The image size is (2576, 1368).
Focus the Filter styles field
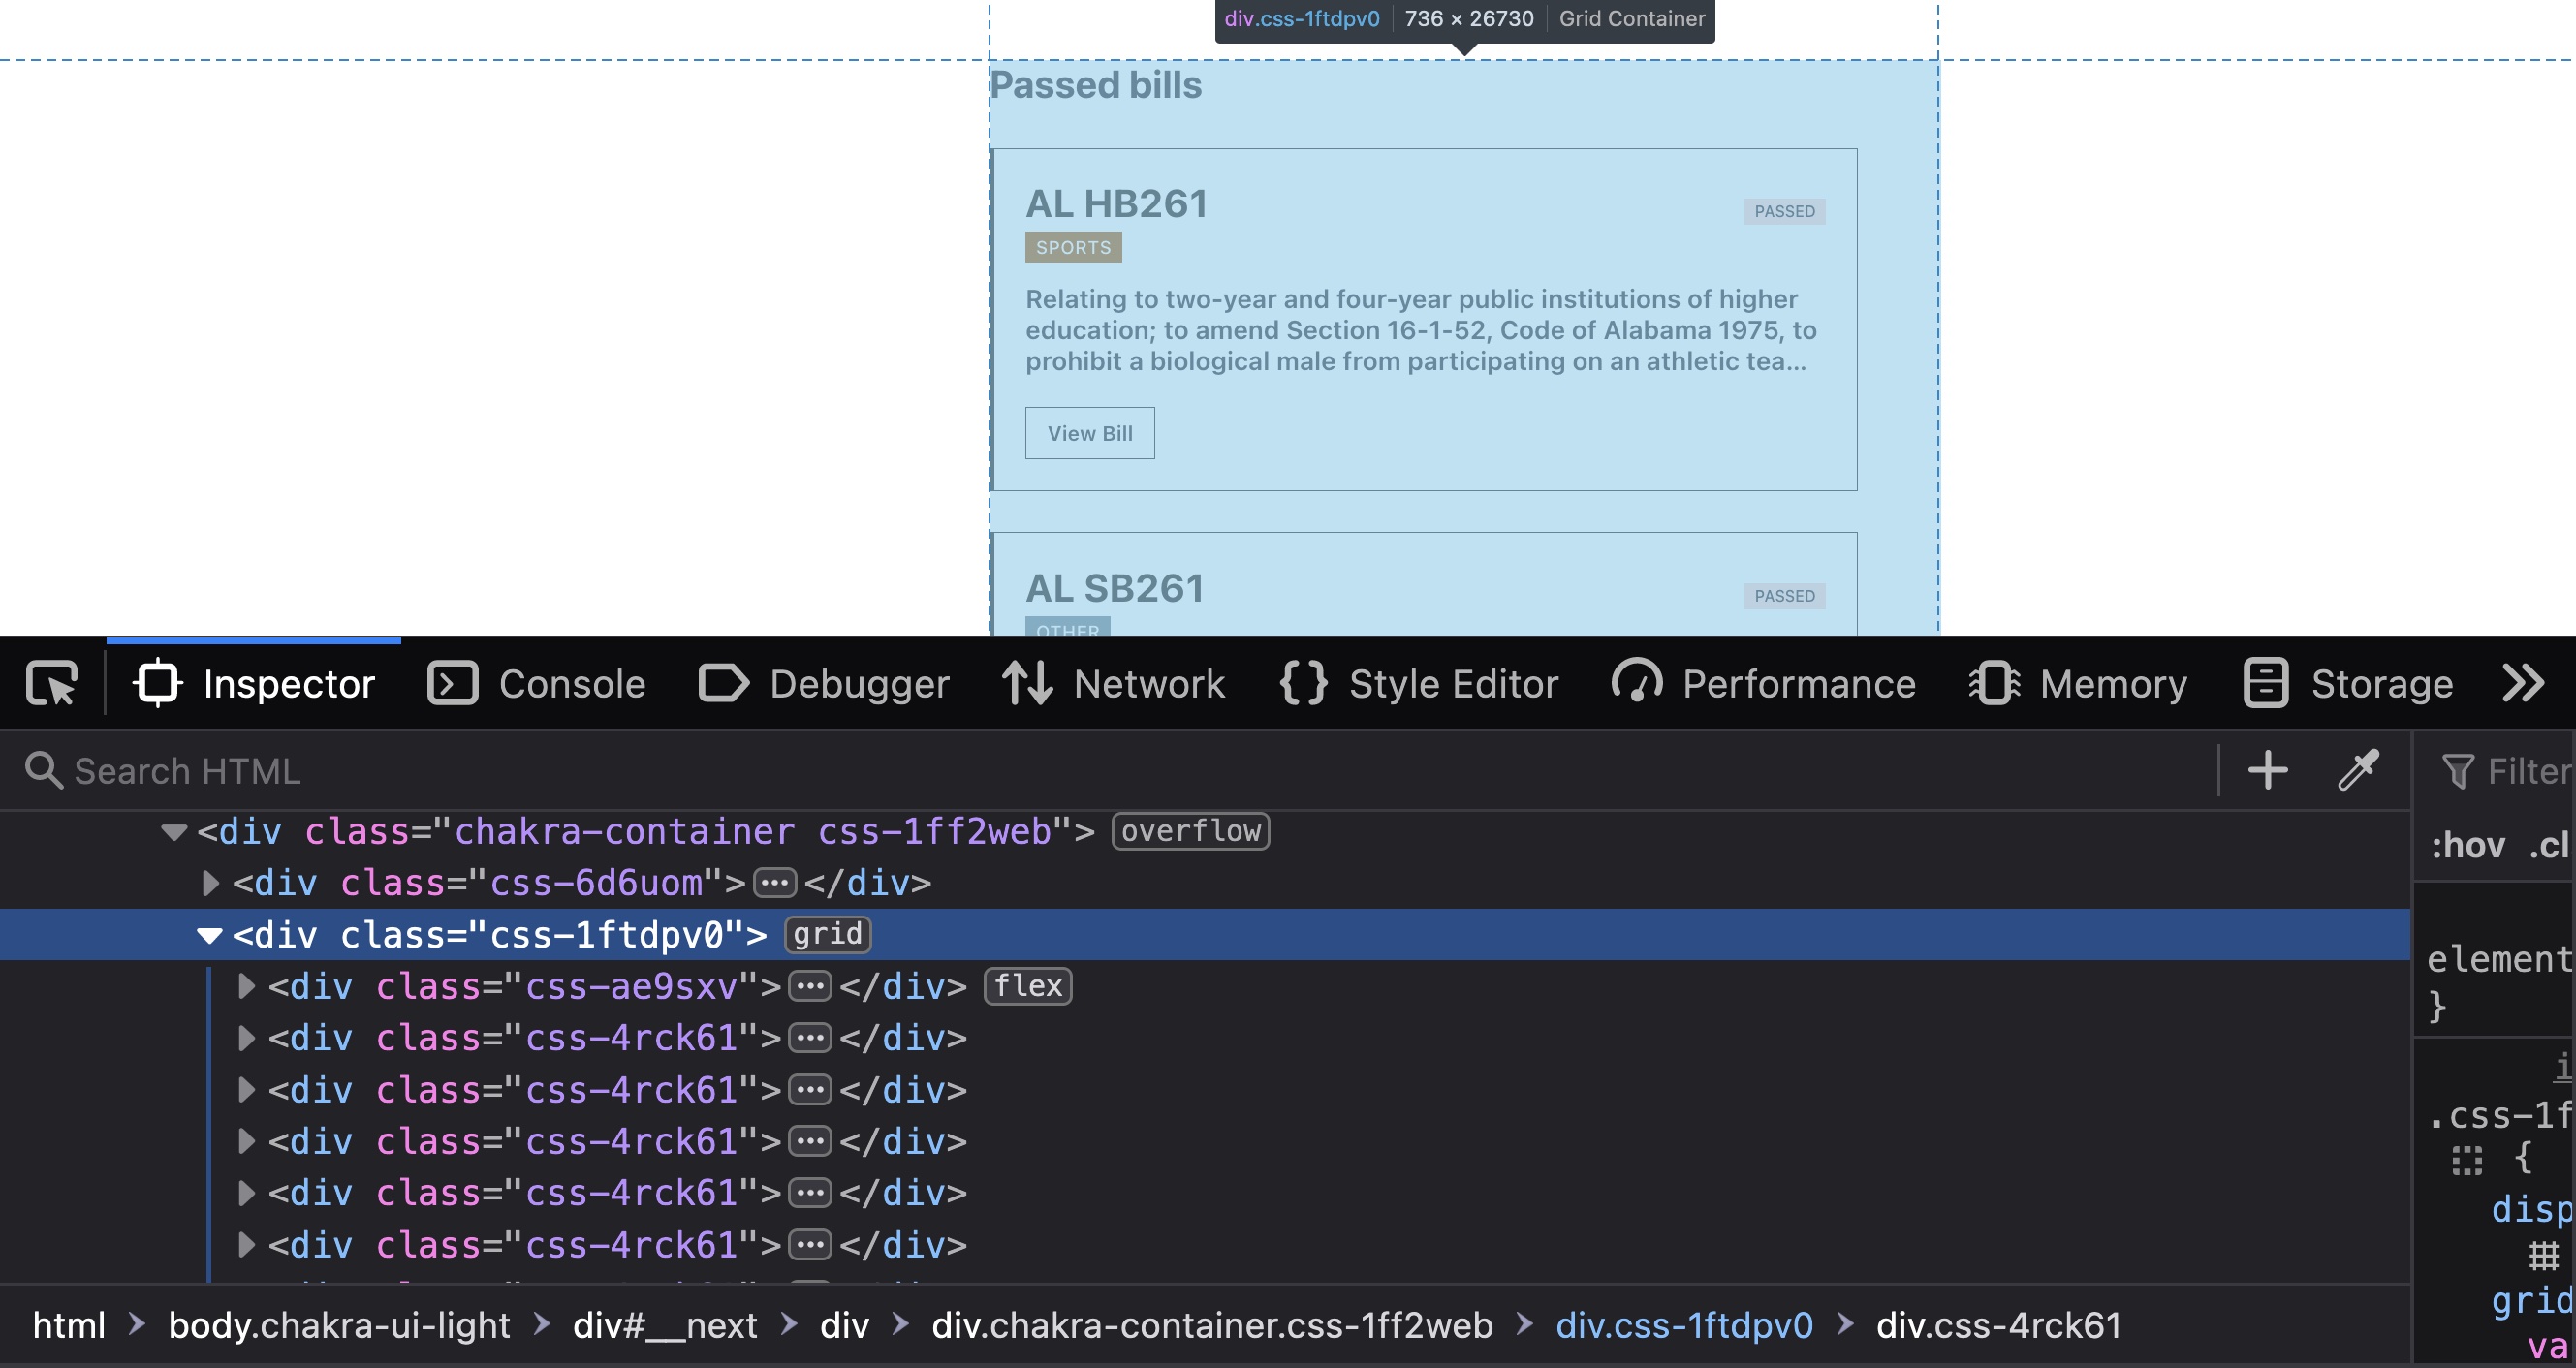point(2508,771)
